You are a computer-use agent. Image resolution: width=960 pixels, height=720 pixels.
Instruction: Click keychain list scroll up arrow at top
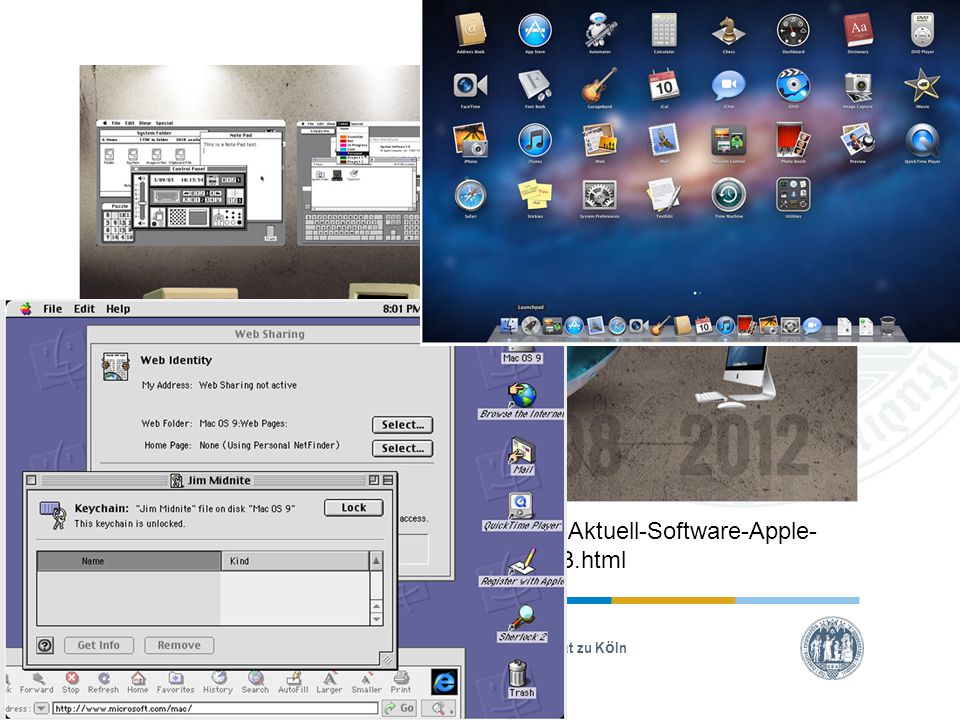pos(377,560)
